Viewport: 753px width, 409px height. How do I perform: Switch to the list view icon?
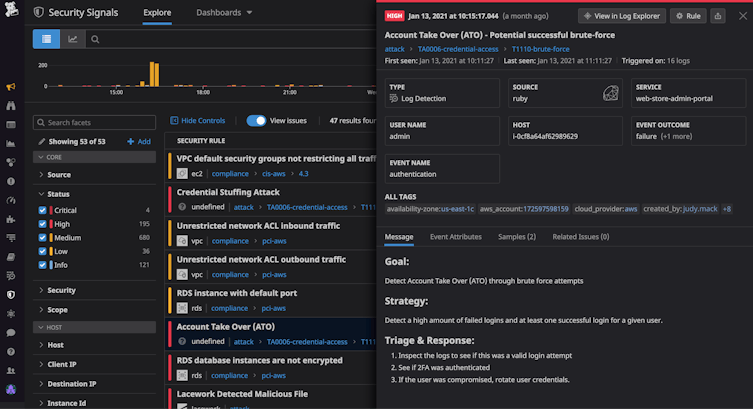point(47,39)
